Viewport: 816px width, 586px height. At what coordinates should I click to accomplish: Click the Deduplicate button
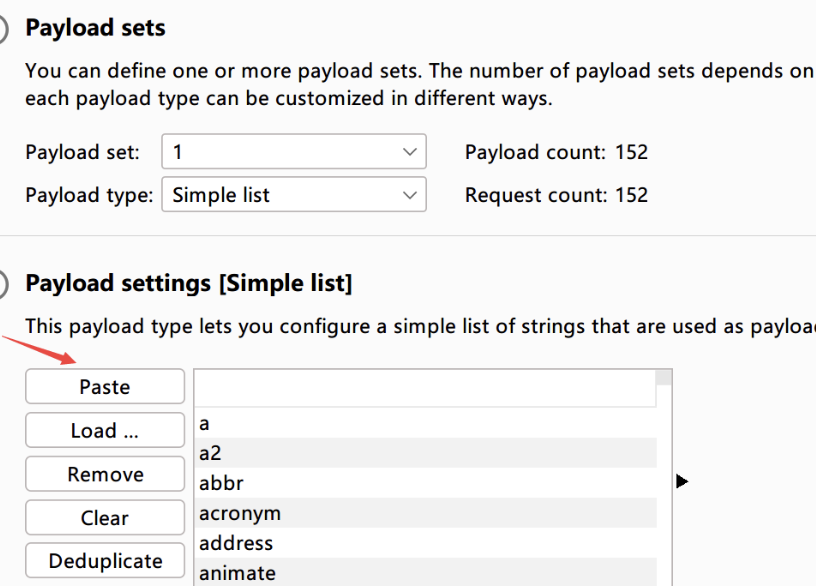tap(105, 561)
